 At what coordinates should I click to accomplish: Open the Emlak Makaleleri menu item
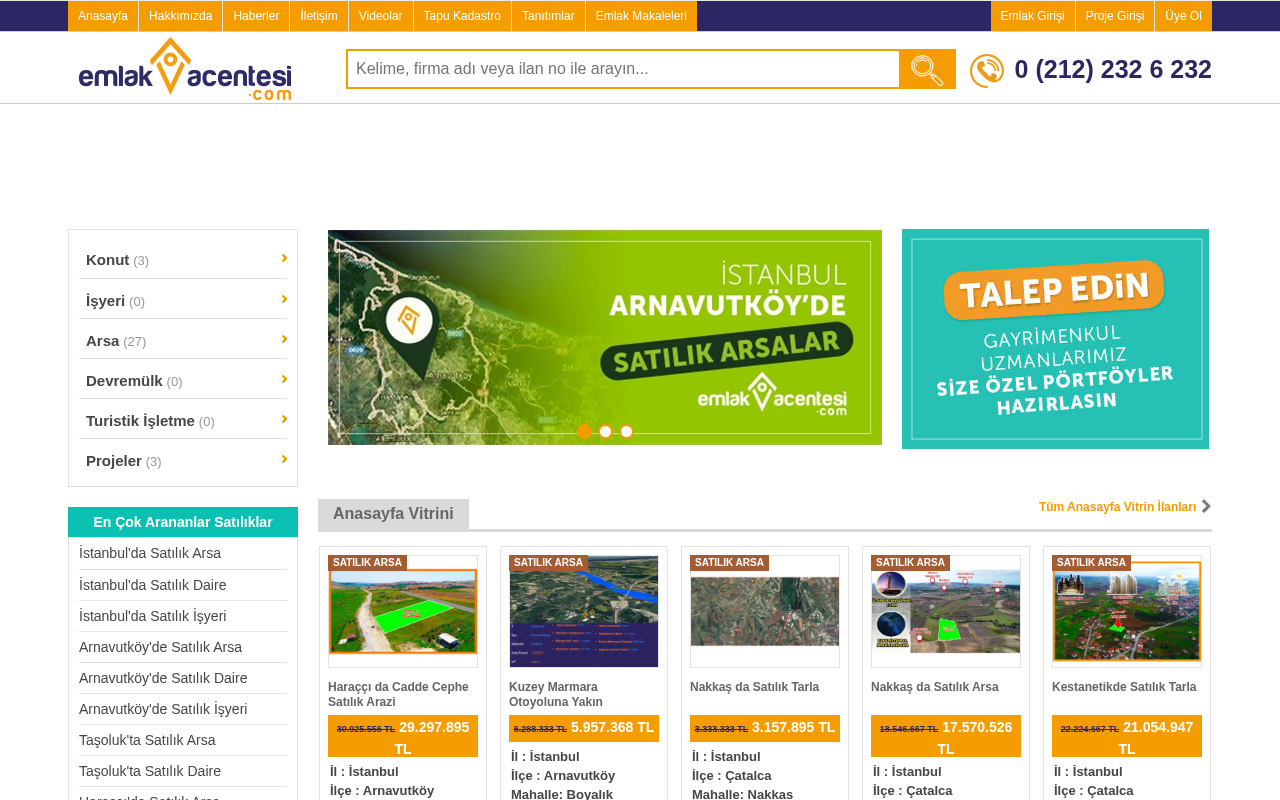point(641,16)
